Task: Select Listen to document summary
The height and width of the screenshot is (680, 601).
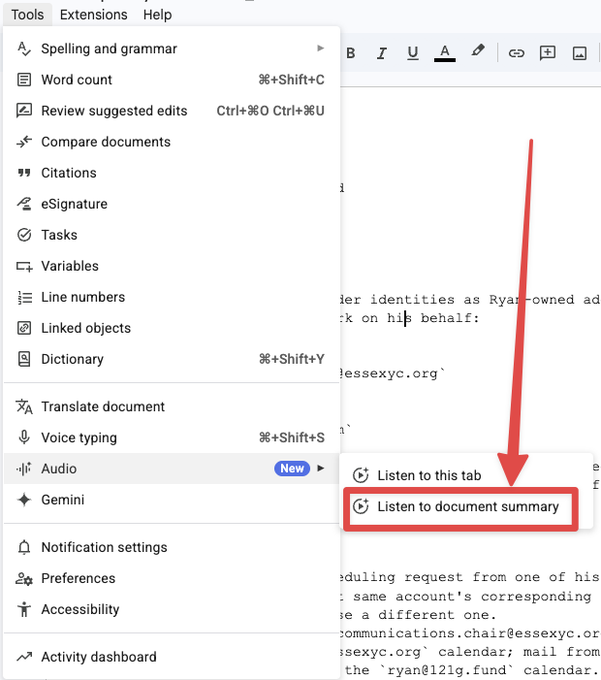Action: coord(467,507)
